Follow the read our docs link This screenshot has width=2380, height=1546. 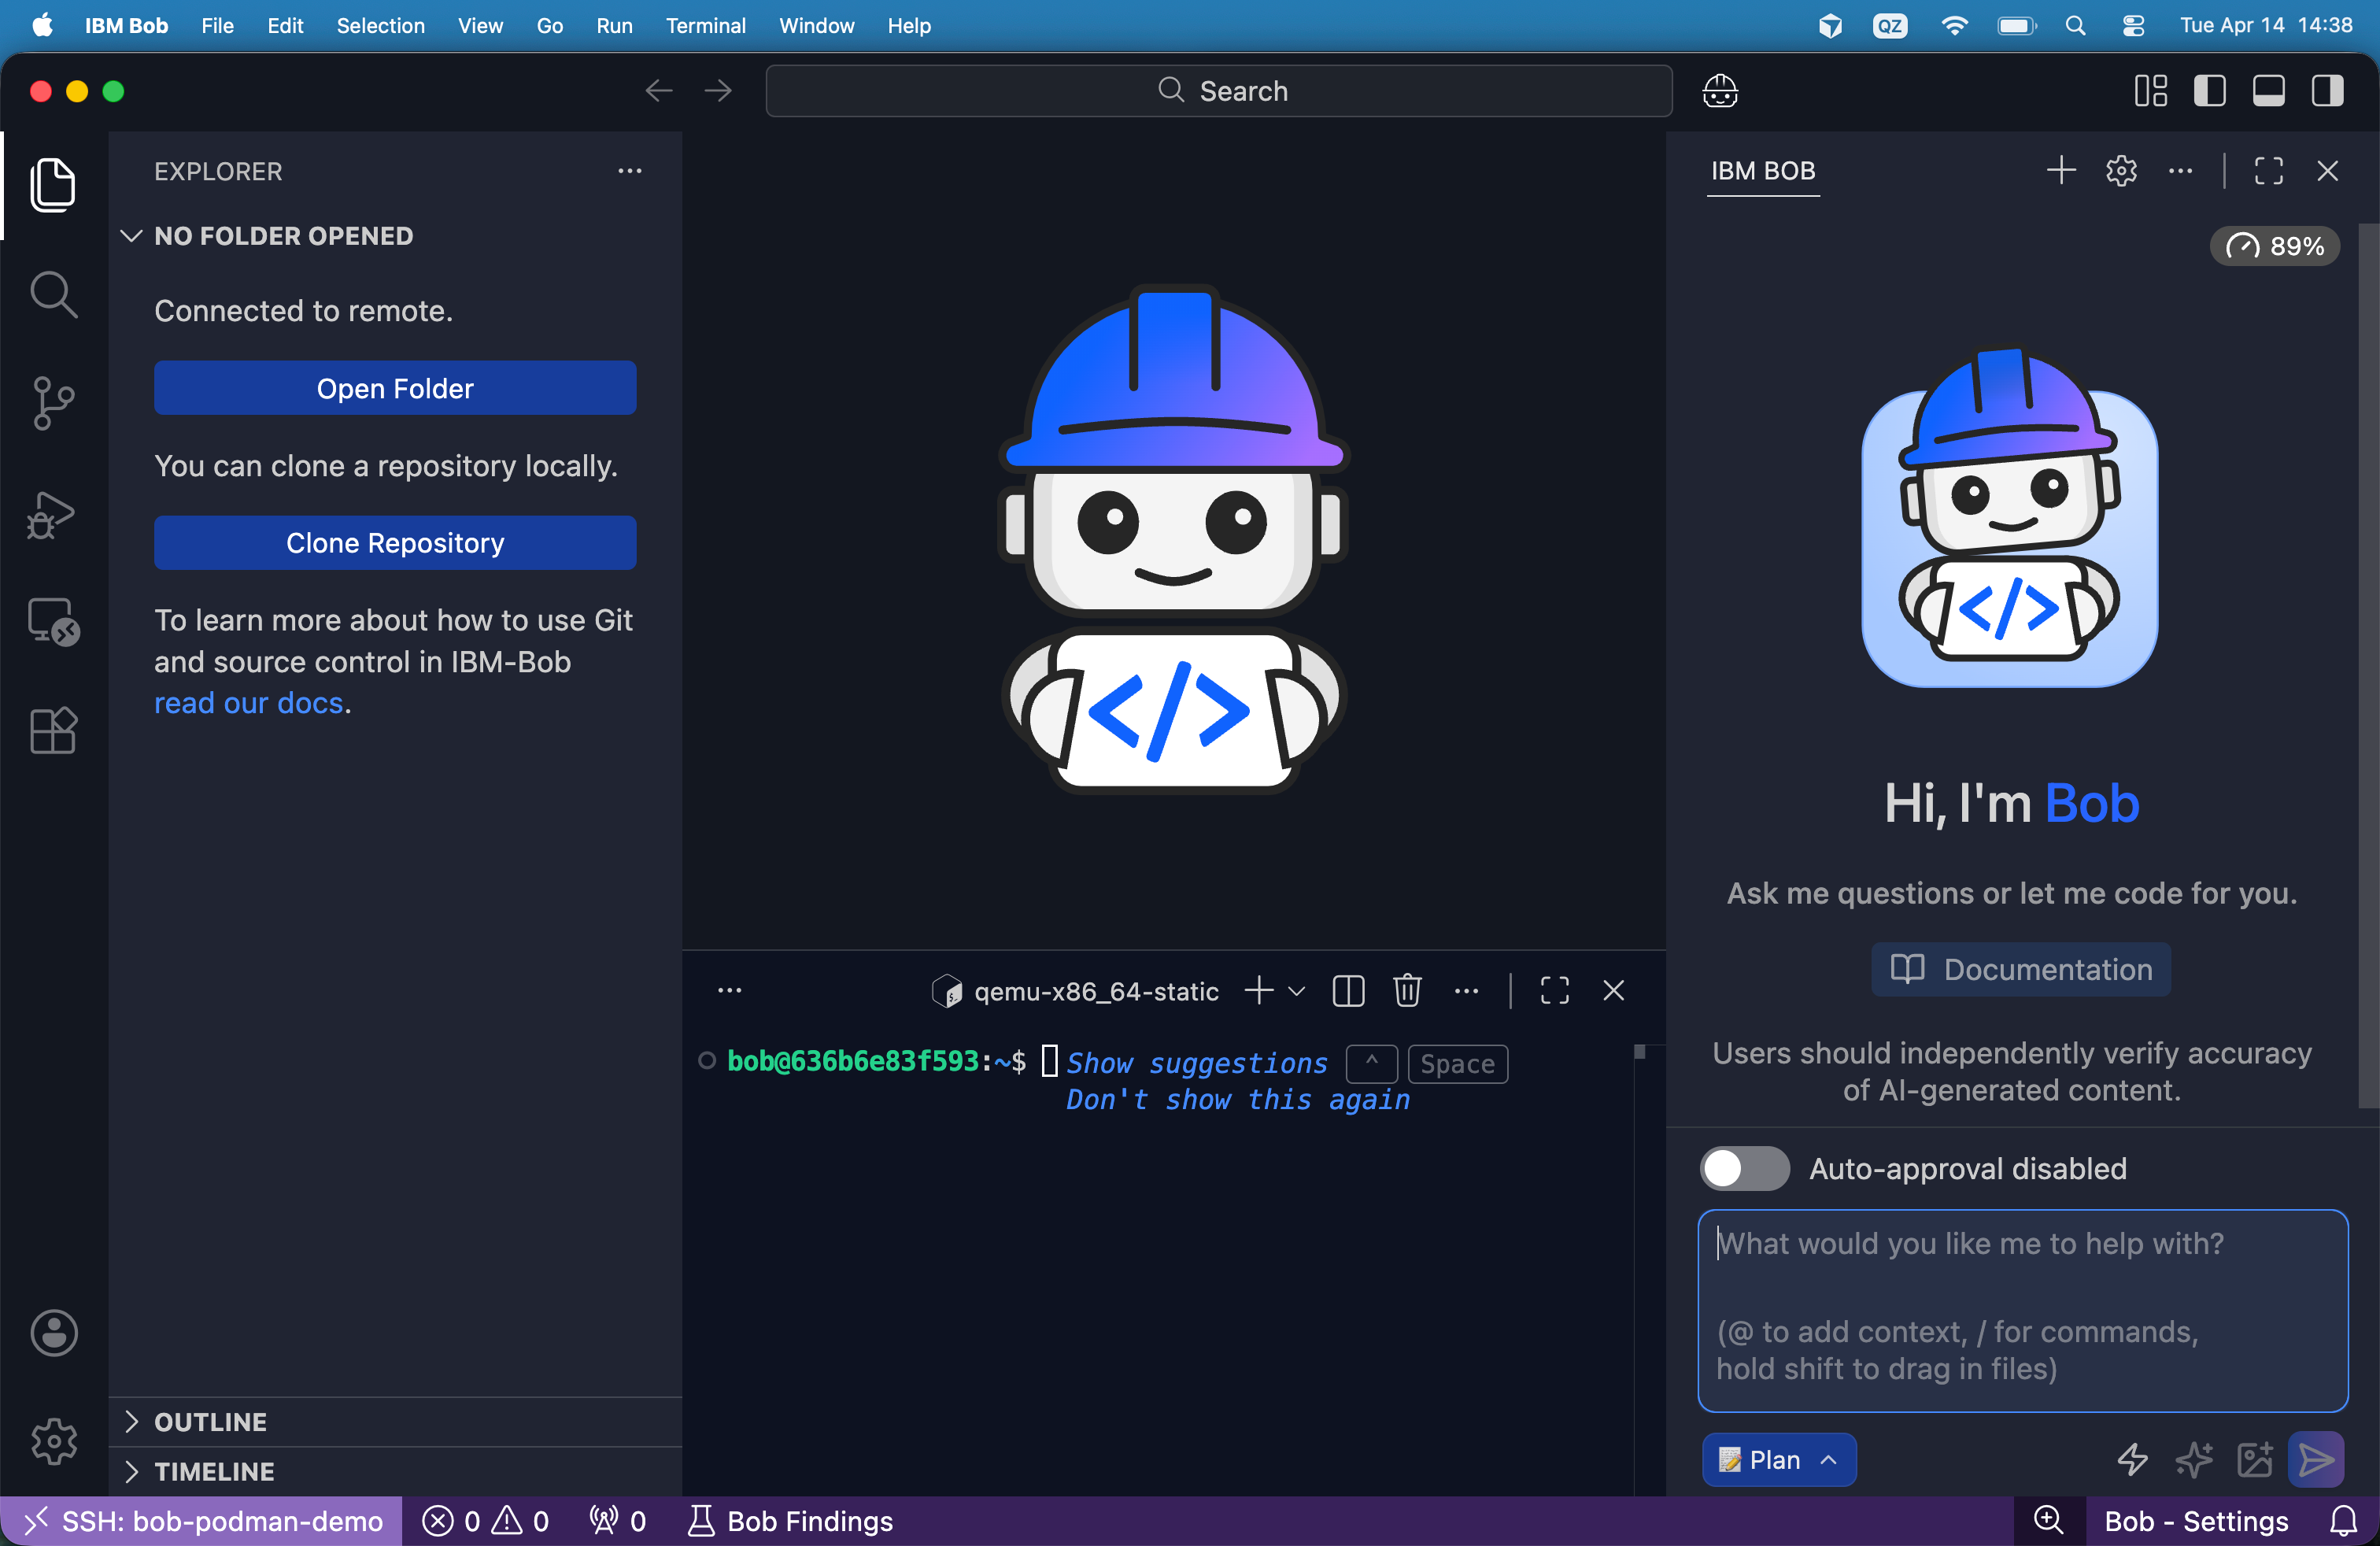(248, 703)
